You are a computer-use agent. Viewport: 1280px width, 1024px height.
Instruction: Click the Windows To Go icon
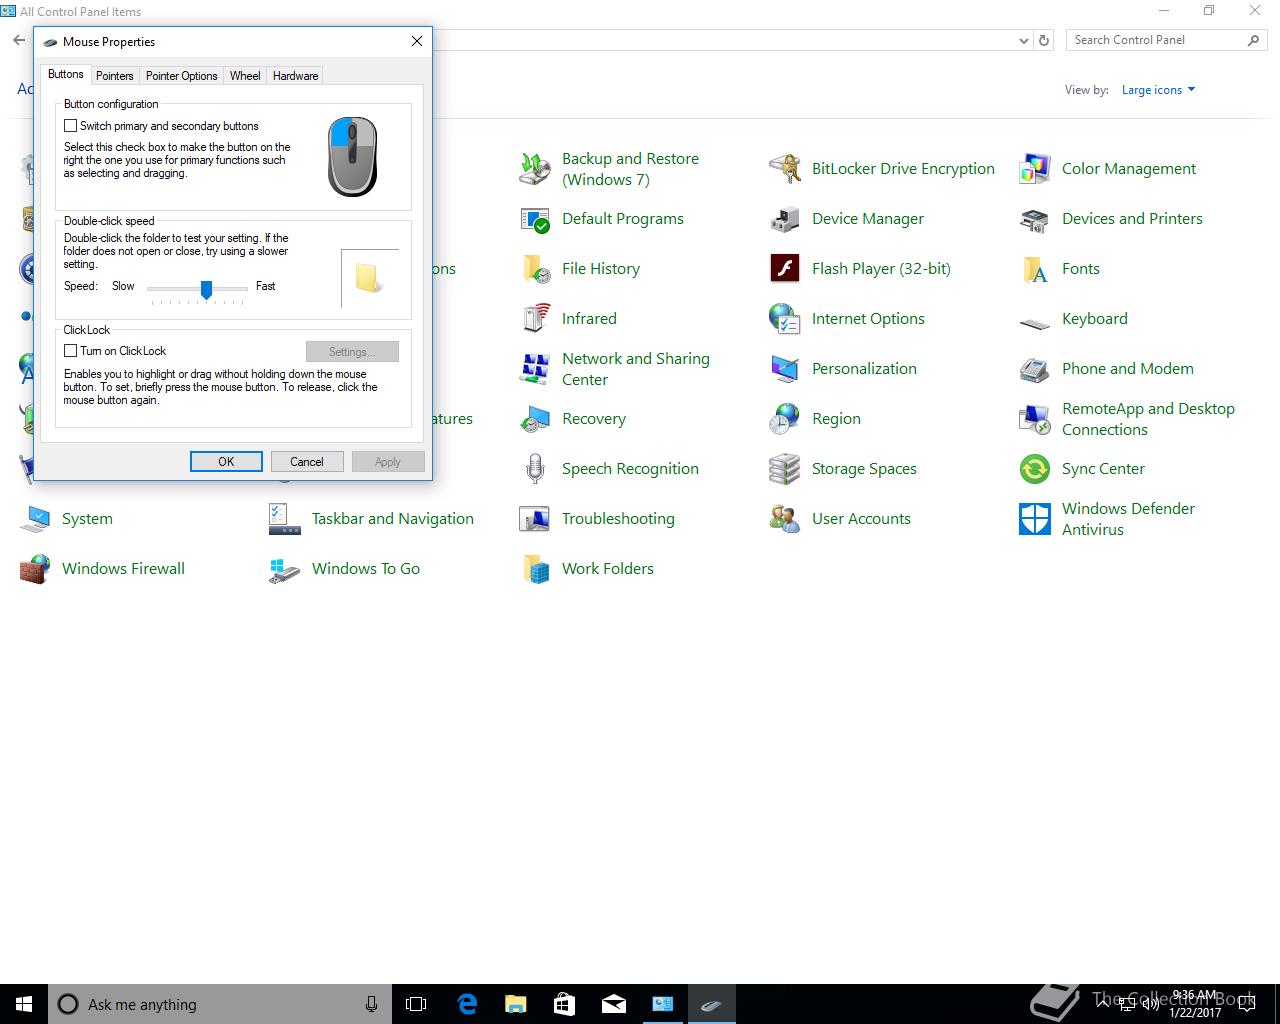click(285, 569)
